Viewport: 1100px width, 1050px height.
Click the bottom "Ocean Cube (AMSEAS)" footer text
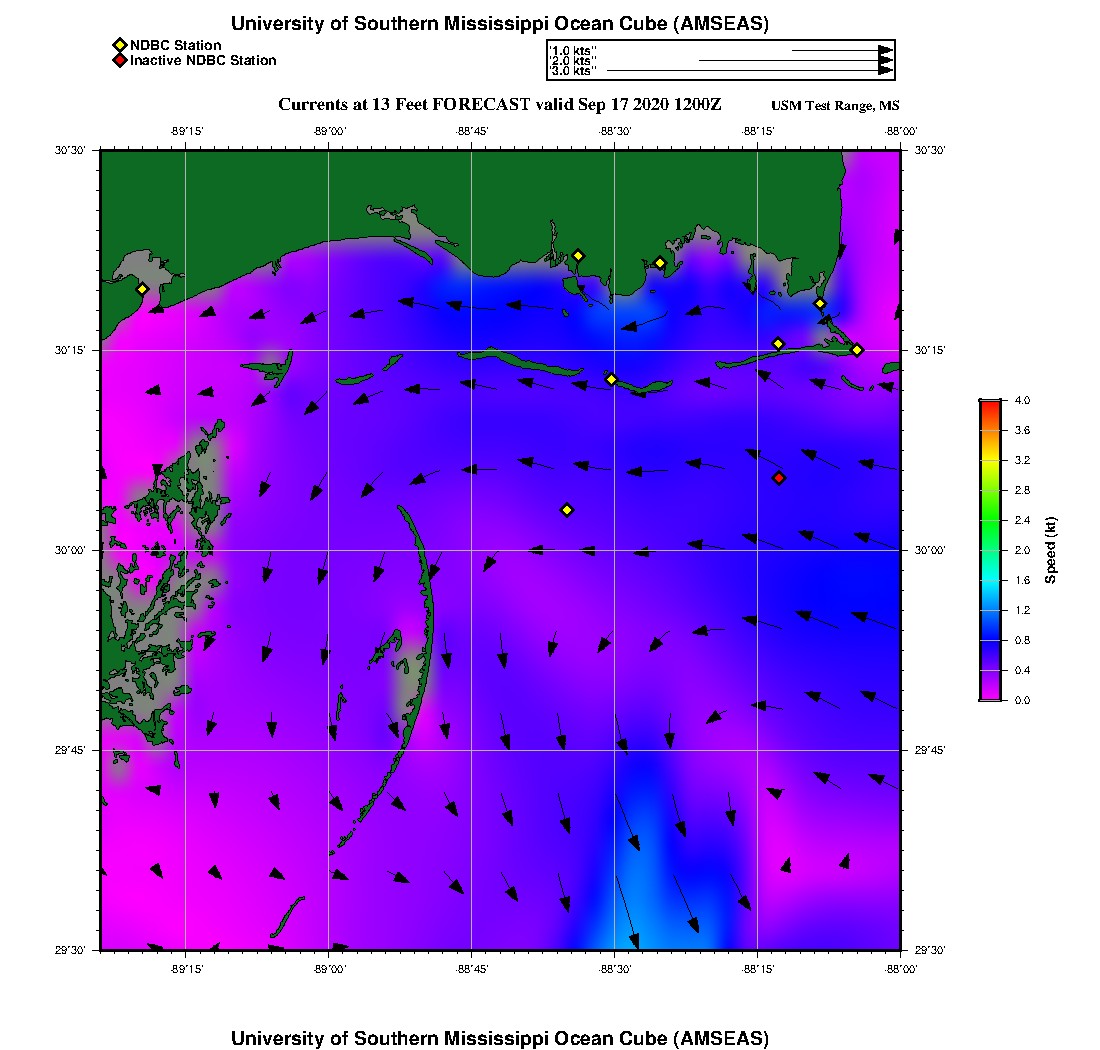click(x=499, y=1037)
